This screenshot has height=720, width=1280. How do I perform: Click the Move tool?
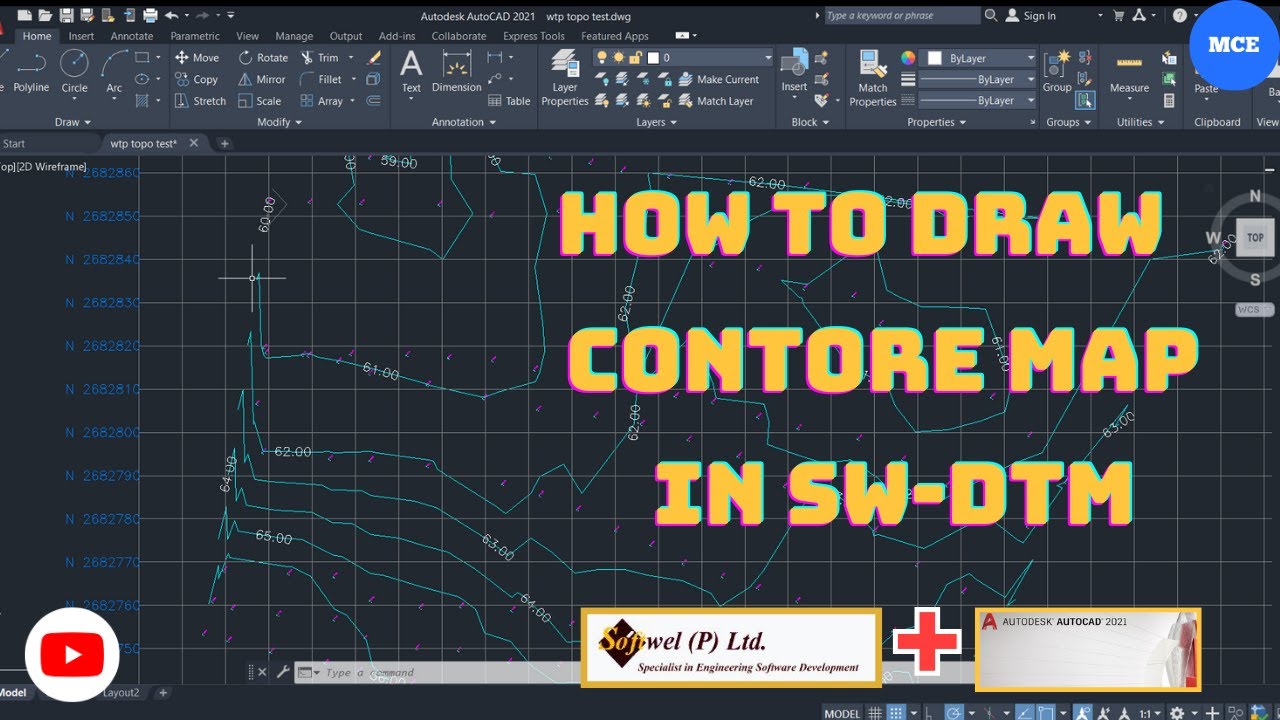point(197,58)
